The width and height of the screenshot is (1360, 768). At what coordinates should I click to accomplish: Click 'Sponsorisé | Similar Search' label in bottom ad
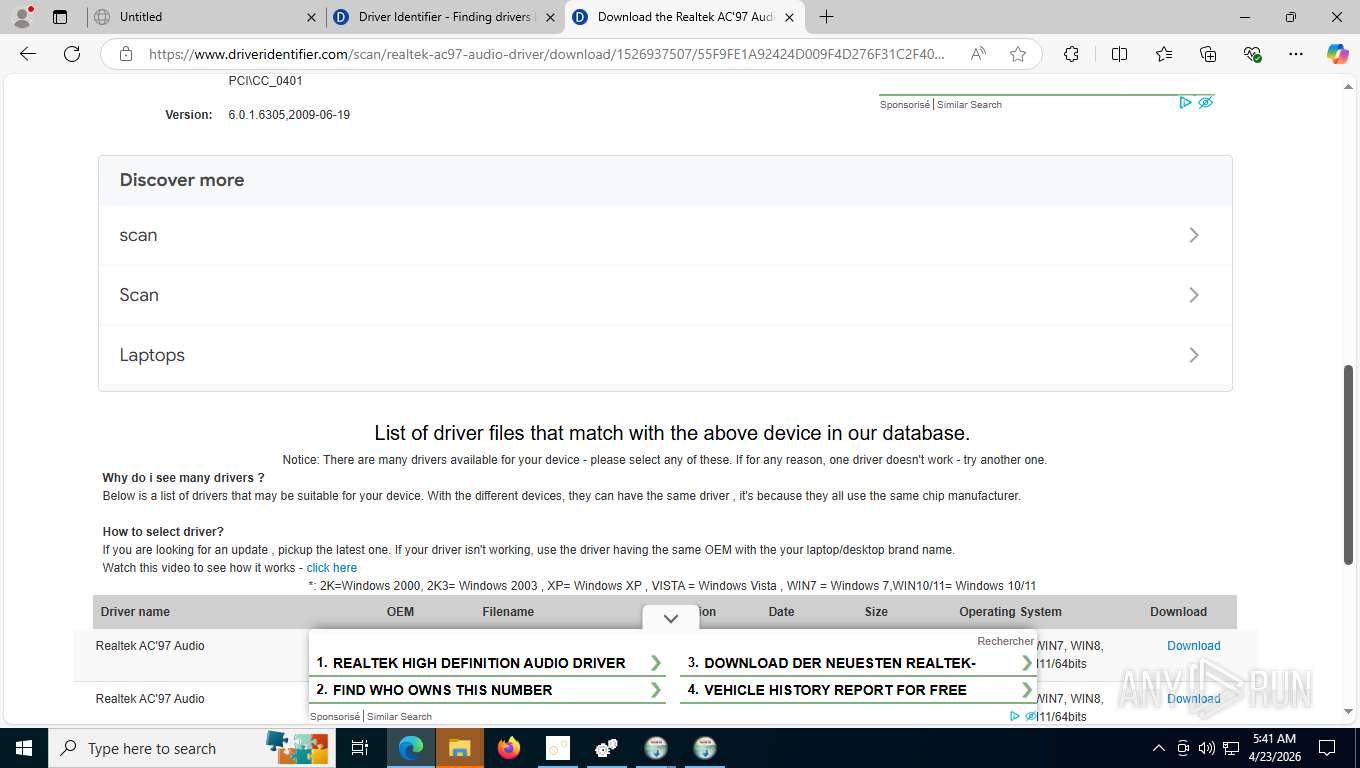point(371,716)
